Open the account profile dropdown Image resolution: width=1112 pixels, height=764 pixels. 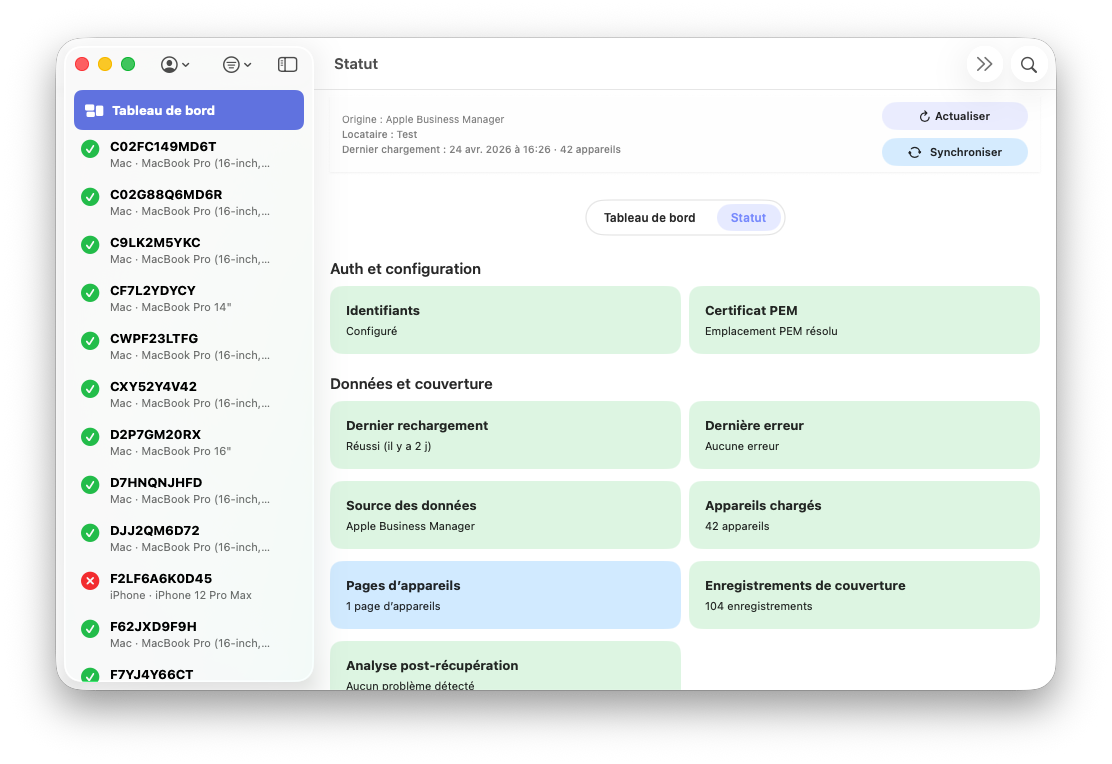click(175, 64)
